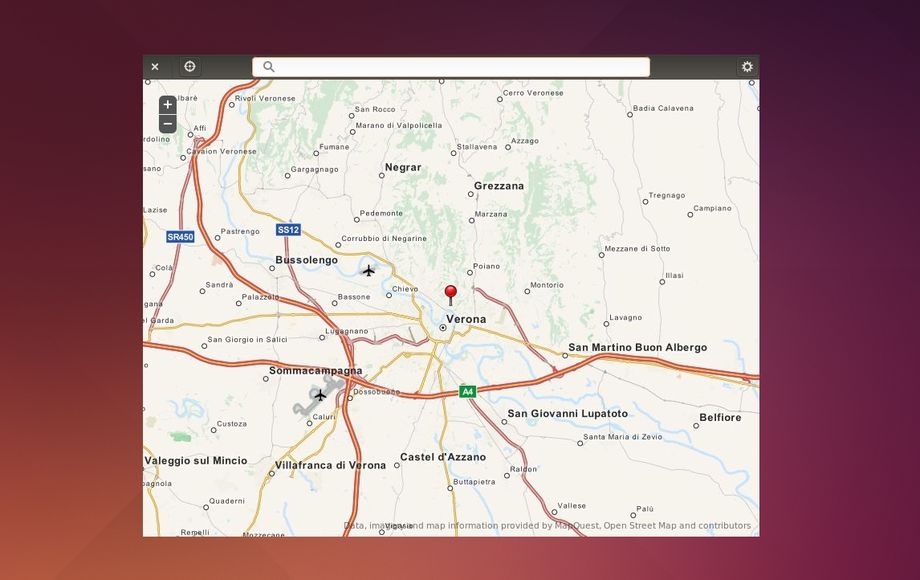Click the SS12 road shield
This screenshot has height=580, width=920.
288,230
